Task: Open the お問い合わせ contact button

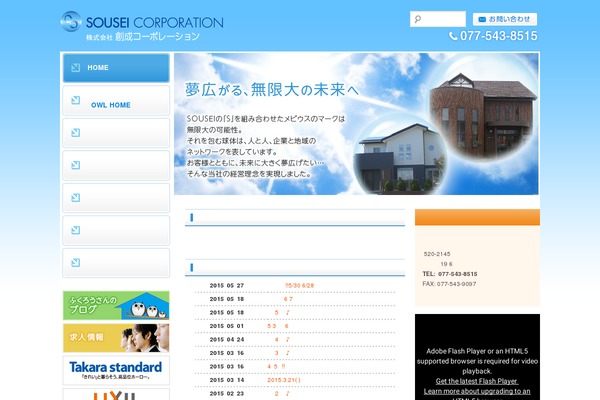Action: tap(504, 19)
